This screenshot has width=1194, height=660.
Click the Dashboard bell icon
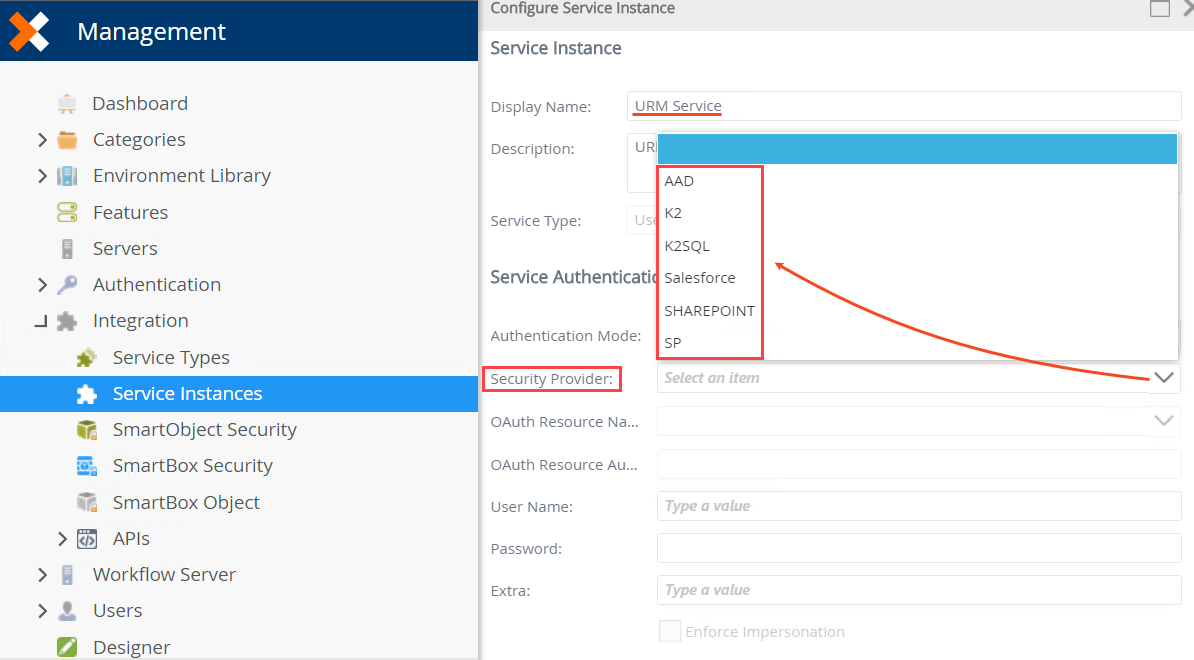[66, 102]
